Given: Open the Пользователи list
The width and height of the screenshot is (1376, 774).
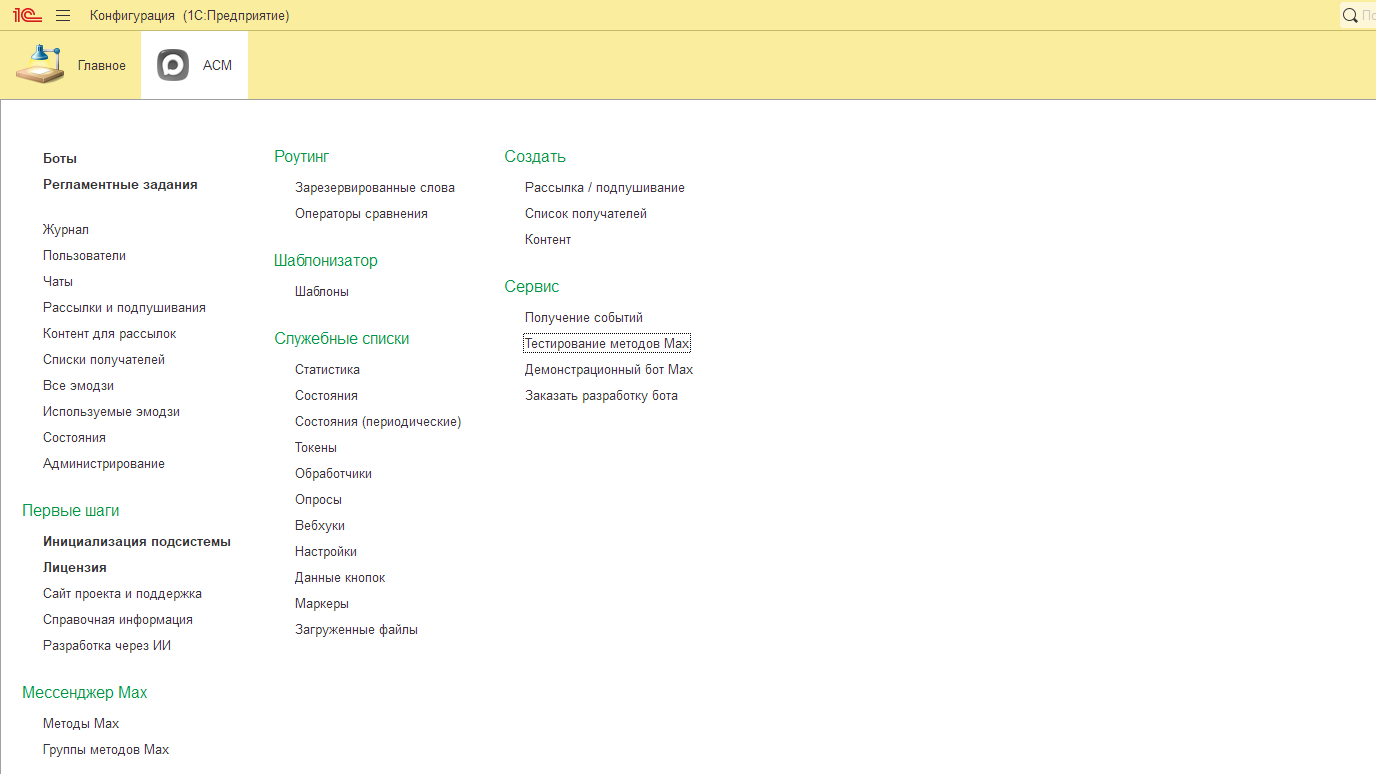Looking at the screenshot, I should (x=84, y=256).
